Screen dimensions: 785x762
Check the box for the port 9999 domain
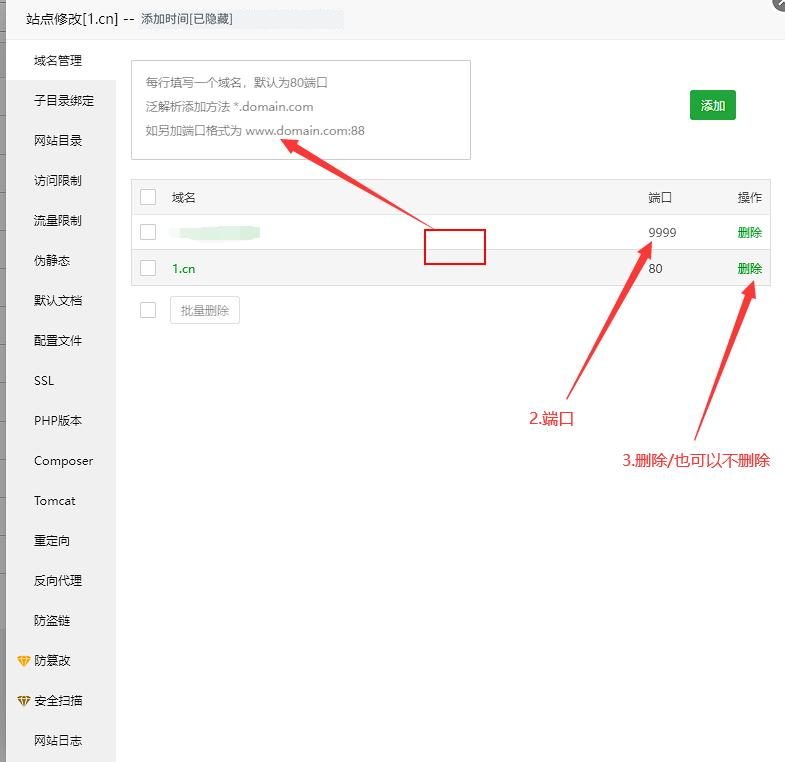[x=148, y=232]
